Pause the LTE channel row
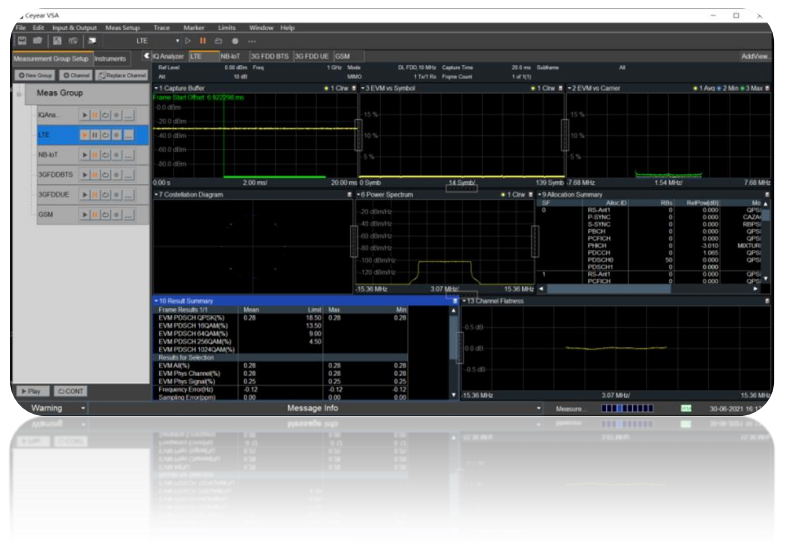The image size is (786, 548). (x=95, y=135)
